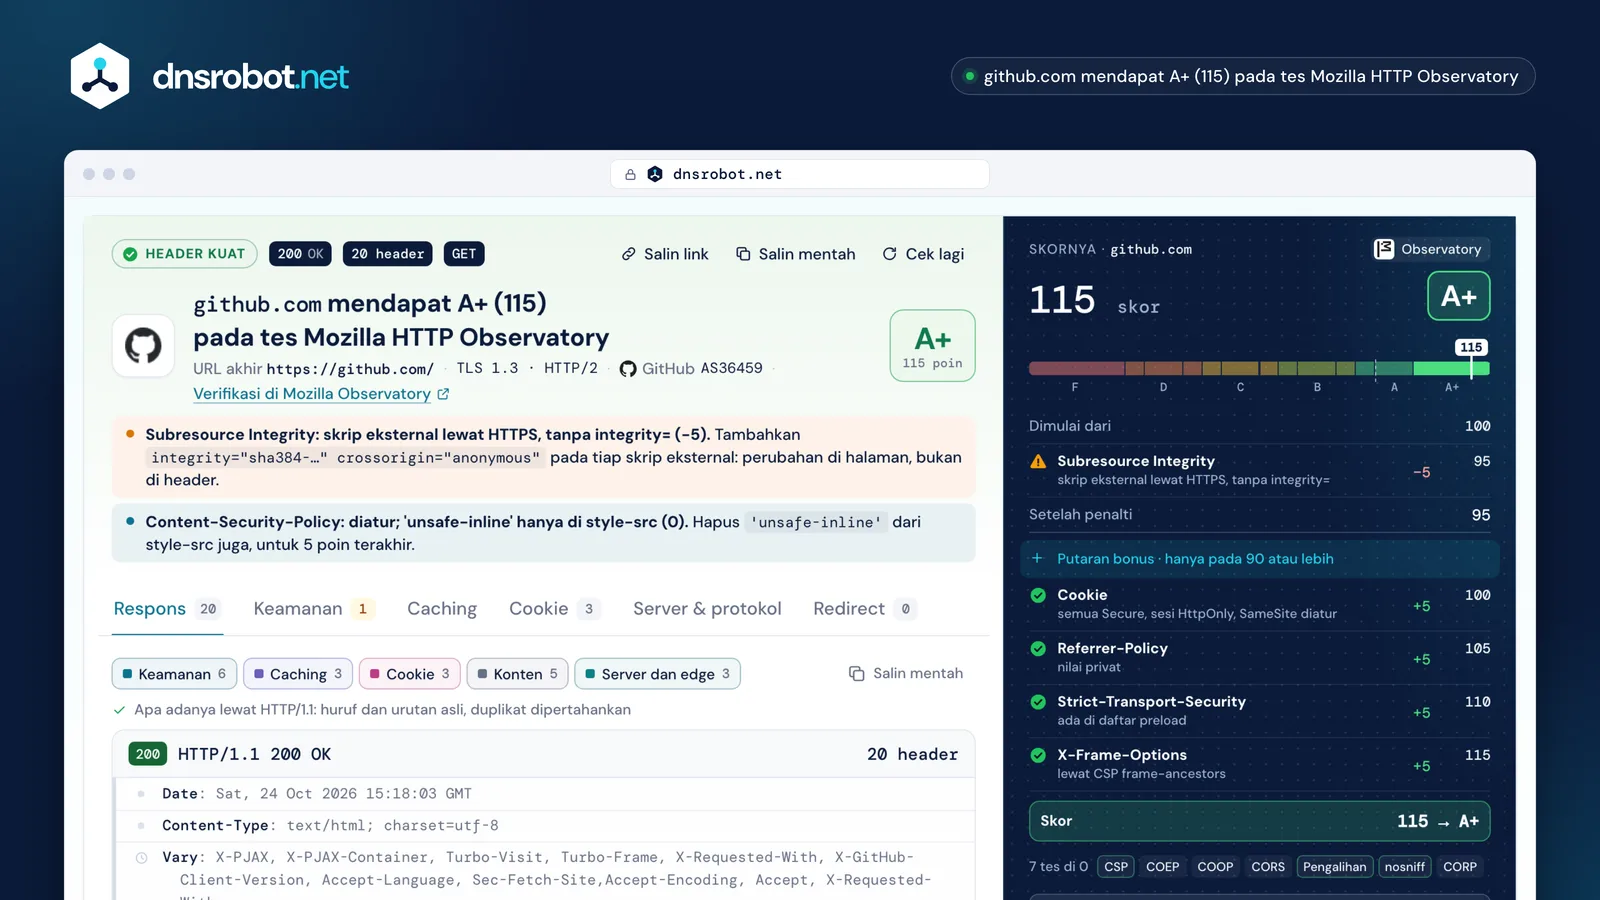1600x900 pixels.
Task: Click the green check icon beside X-Frame-Options
Action: click(x=1038, y=755)
